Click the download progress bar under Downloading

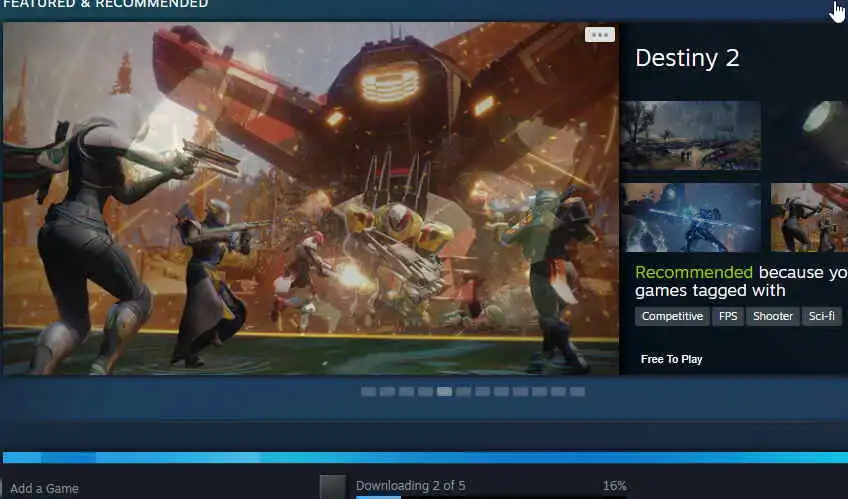tap(491, 497)
